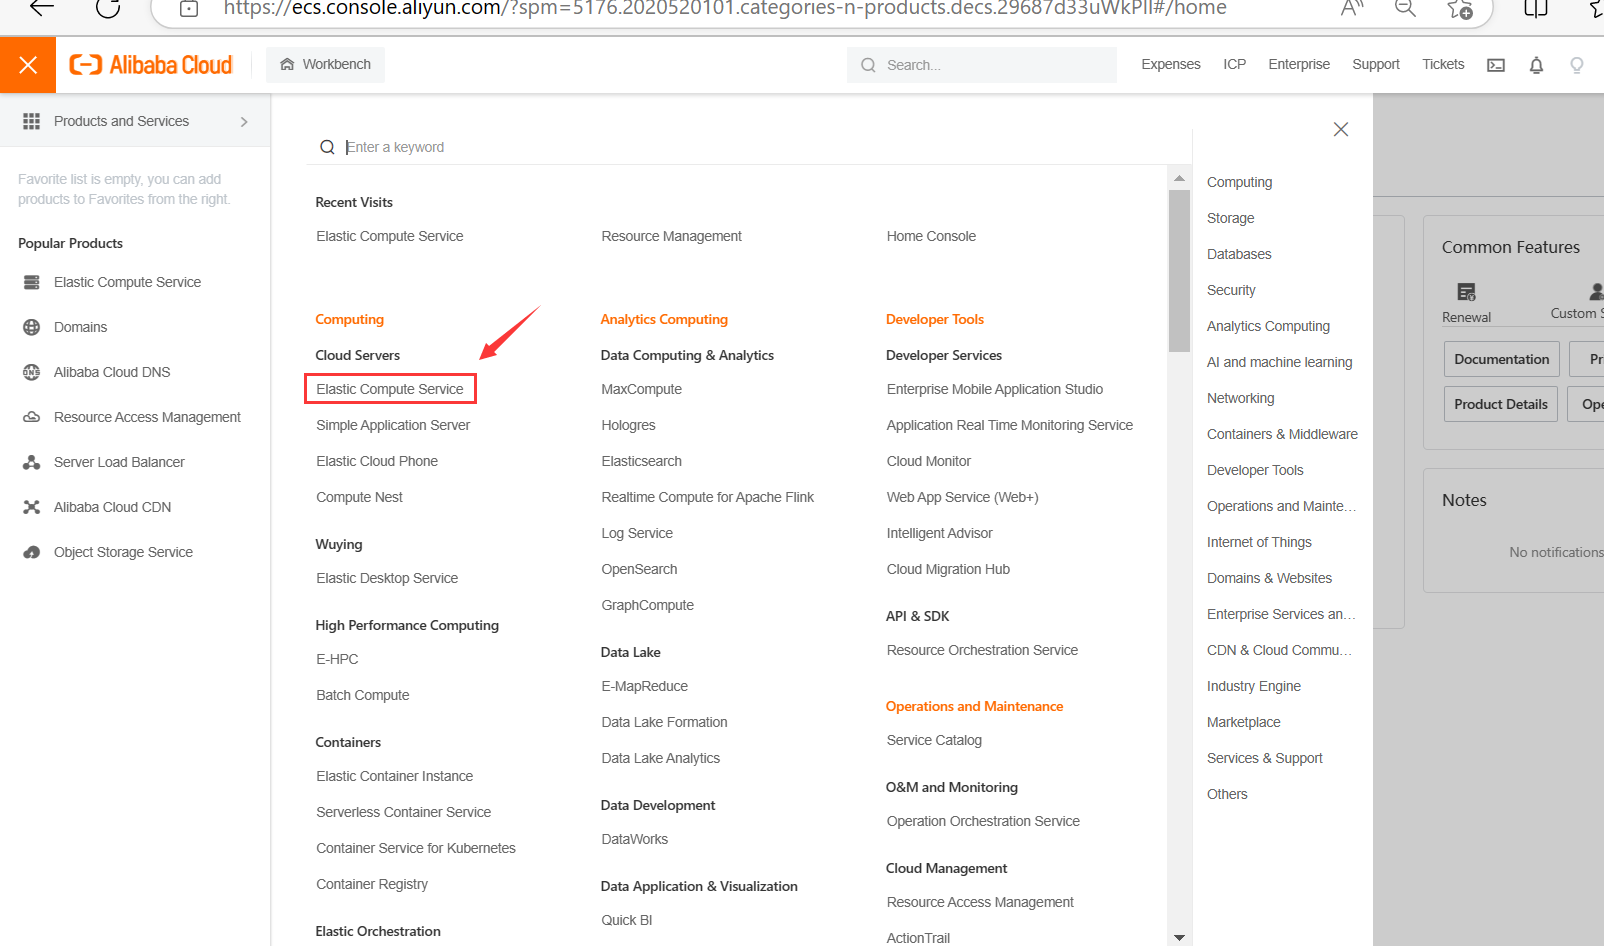Open the Expenses menu

[x=1170, y=64]
